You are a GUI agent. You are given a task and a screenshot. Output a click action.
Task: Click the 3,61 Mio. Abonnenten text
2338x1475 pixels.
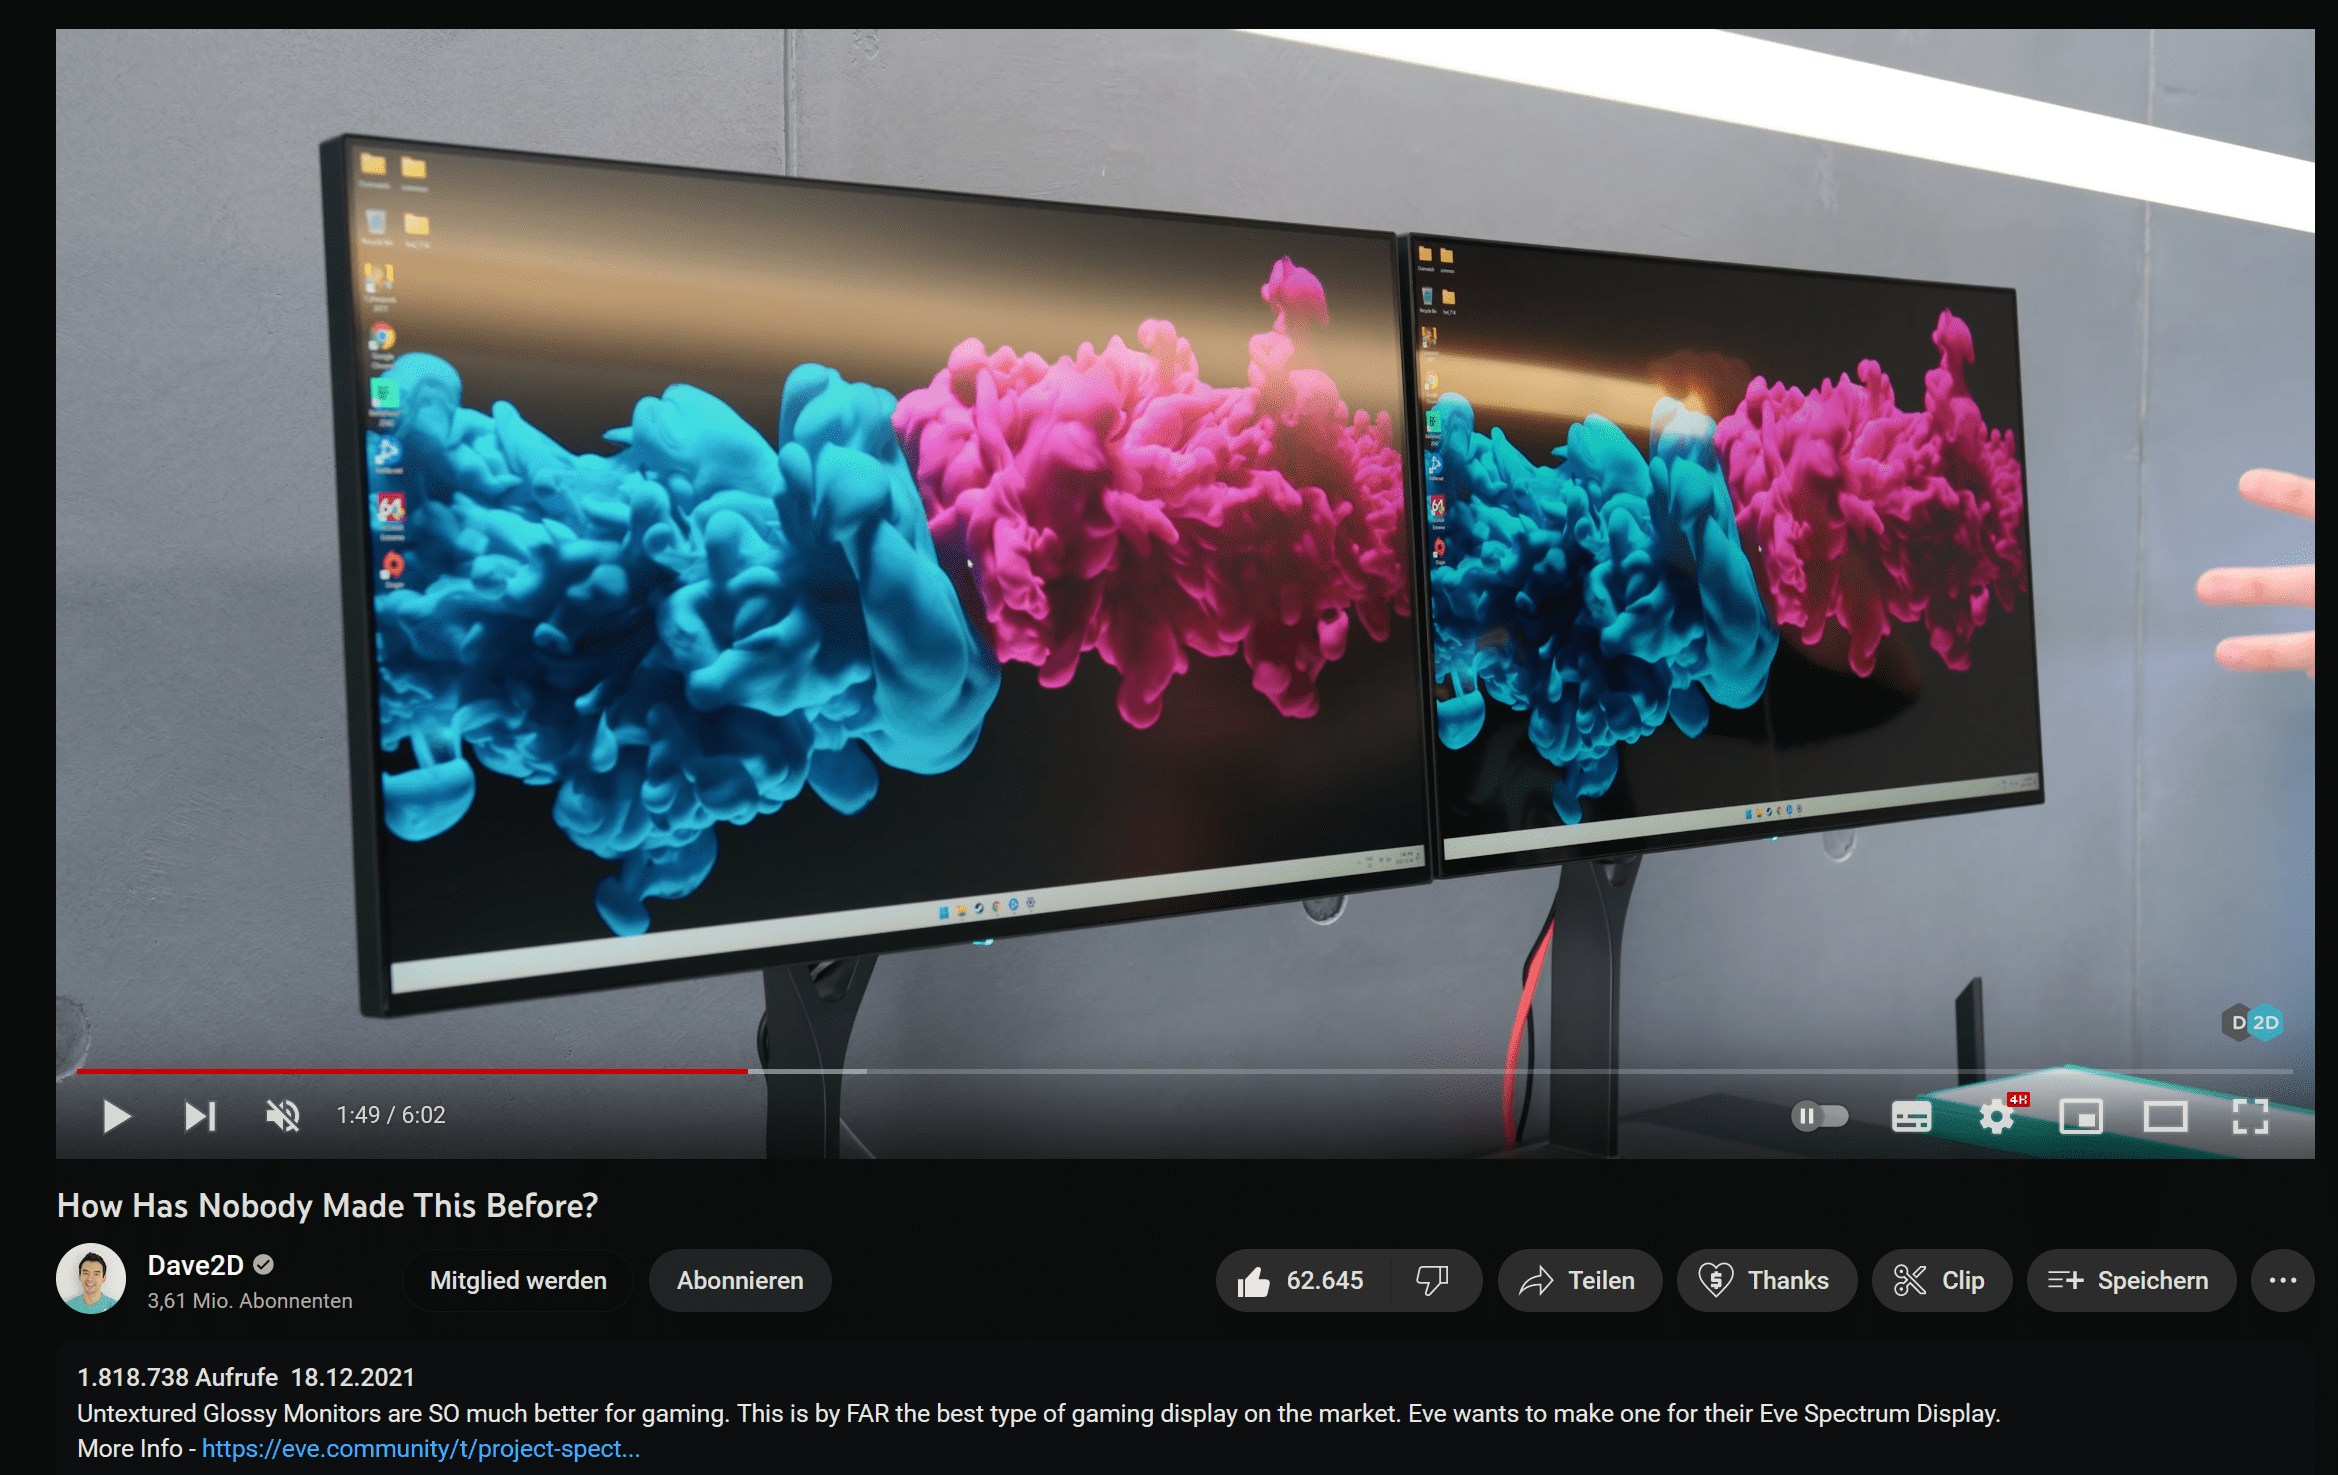click(x=250, y=1301)
